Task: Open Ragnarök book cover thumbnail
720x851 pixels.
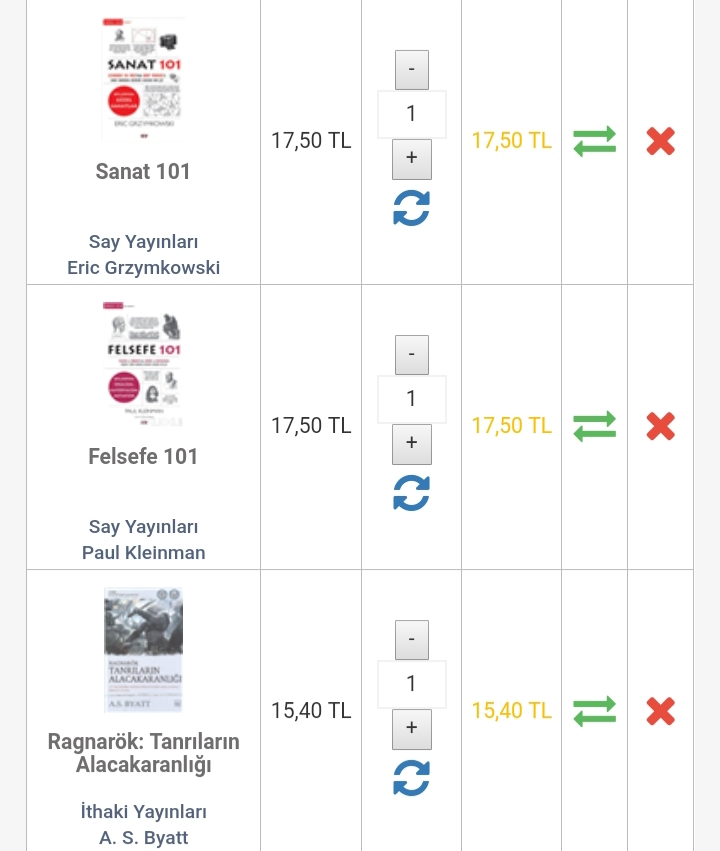Action: pyautogui.click(x=143, y=650)
